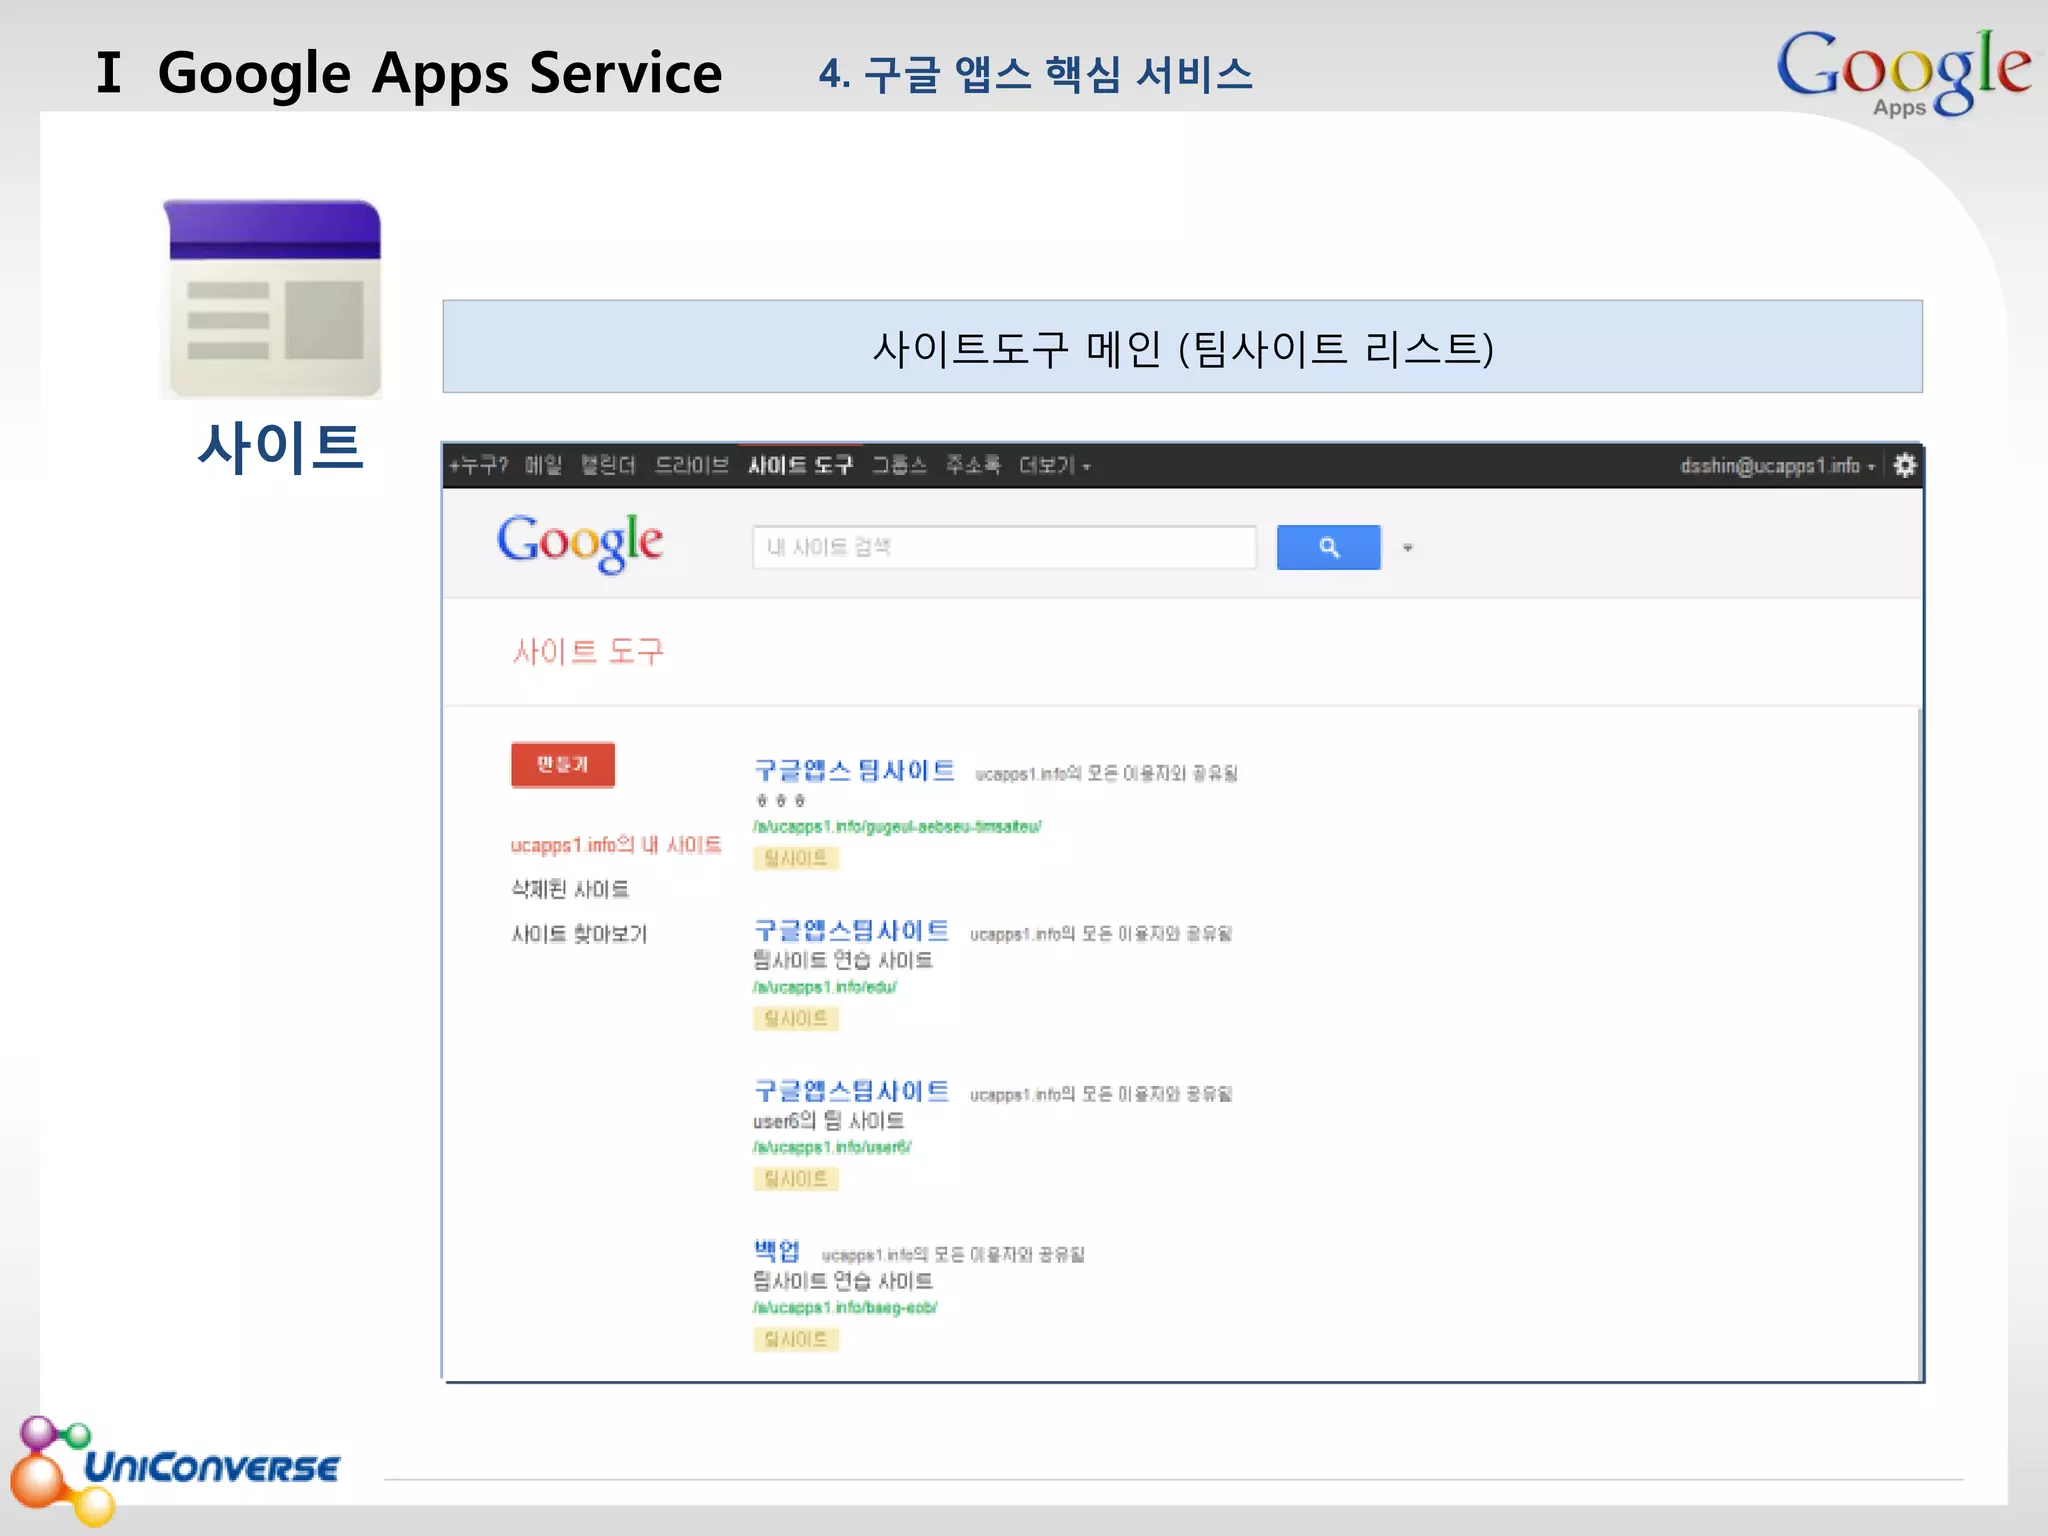Click the 팀사이트 tag under /edu/ URL
This screenshot has width=2048, height=1536.
coord(796,1019)
